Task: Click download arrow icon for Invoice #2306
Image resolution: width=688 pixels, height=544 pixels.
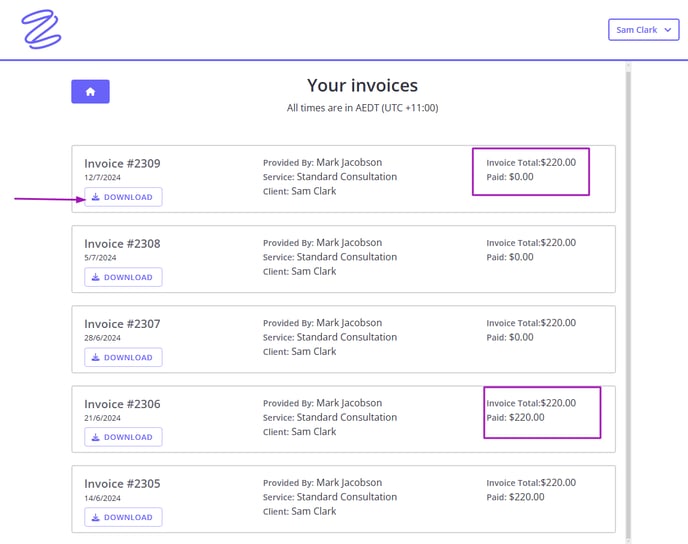Action: coord(95,437)
